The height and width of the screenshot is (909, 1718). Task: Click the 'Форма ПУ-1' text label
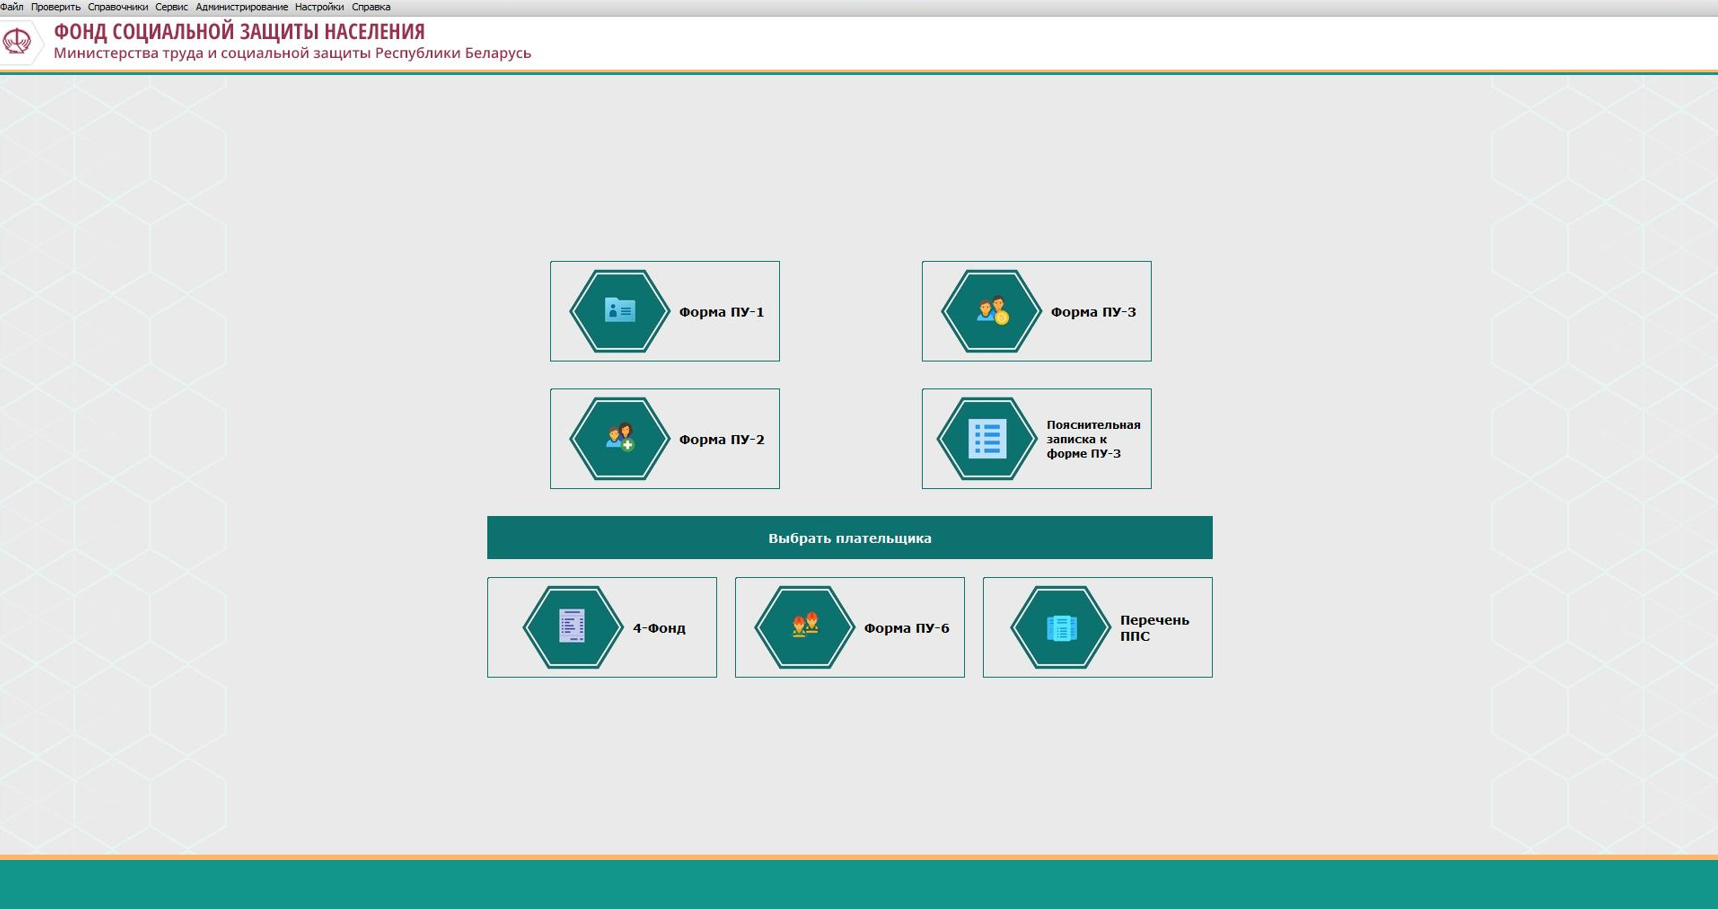(721, 312)
